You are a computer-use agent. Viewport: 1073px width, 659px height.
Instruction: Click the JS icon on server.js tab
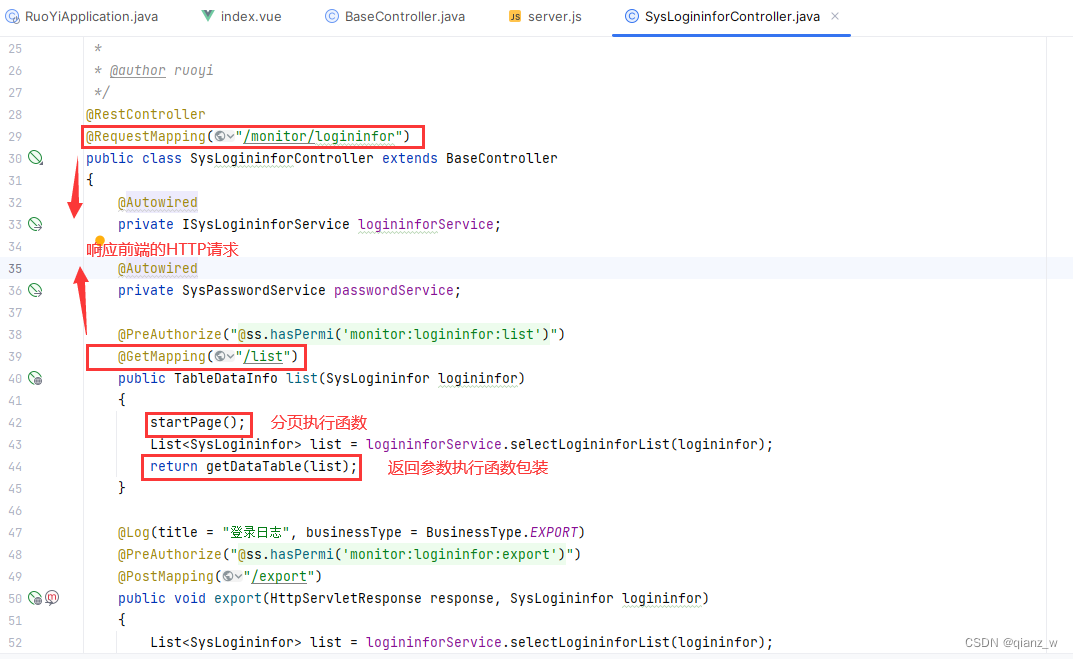click(515, 16)
